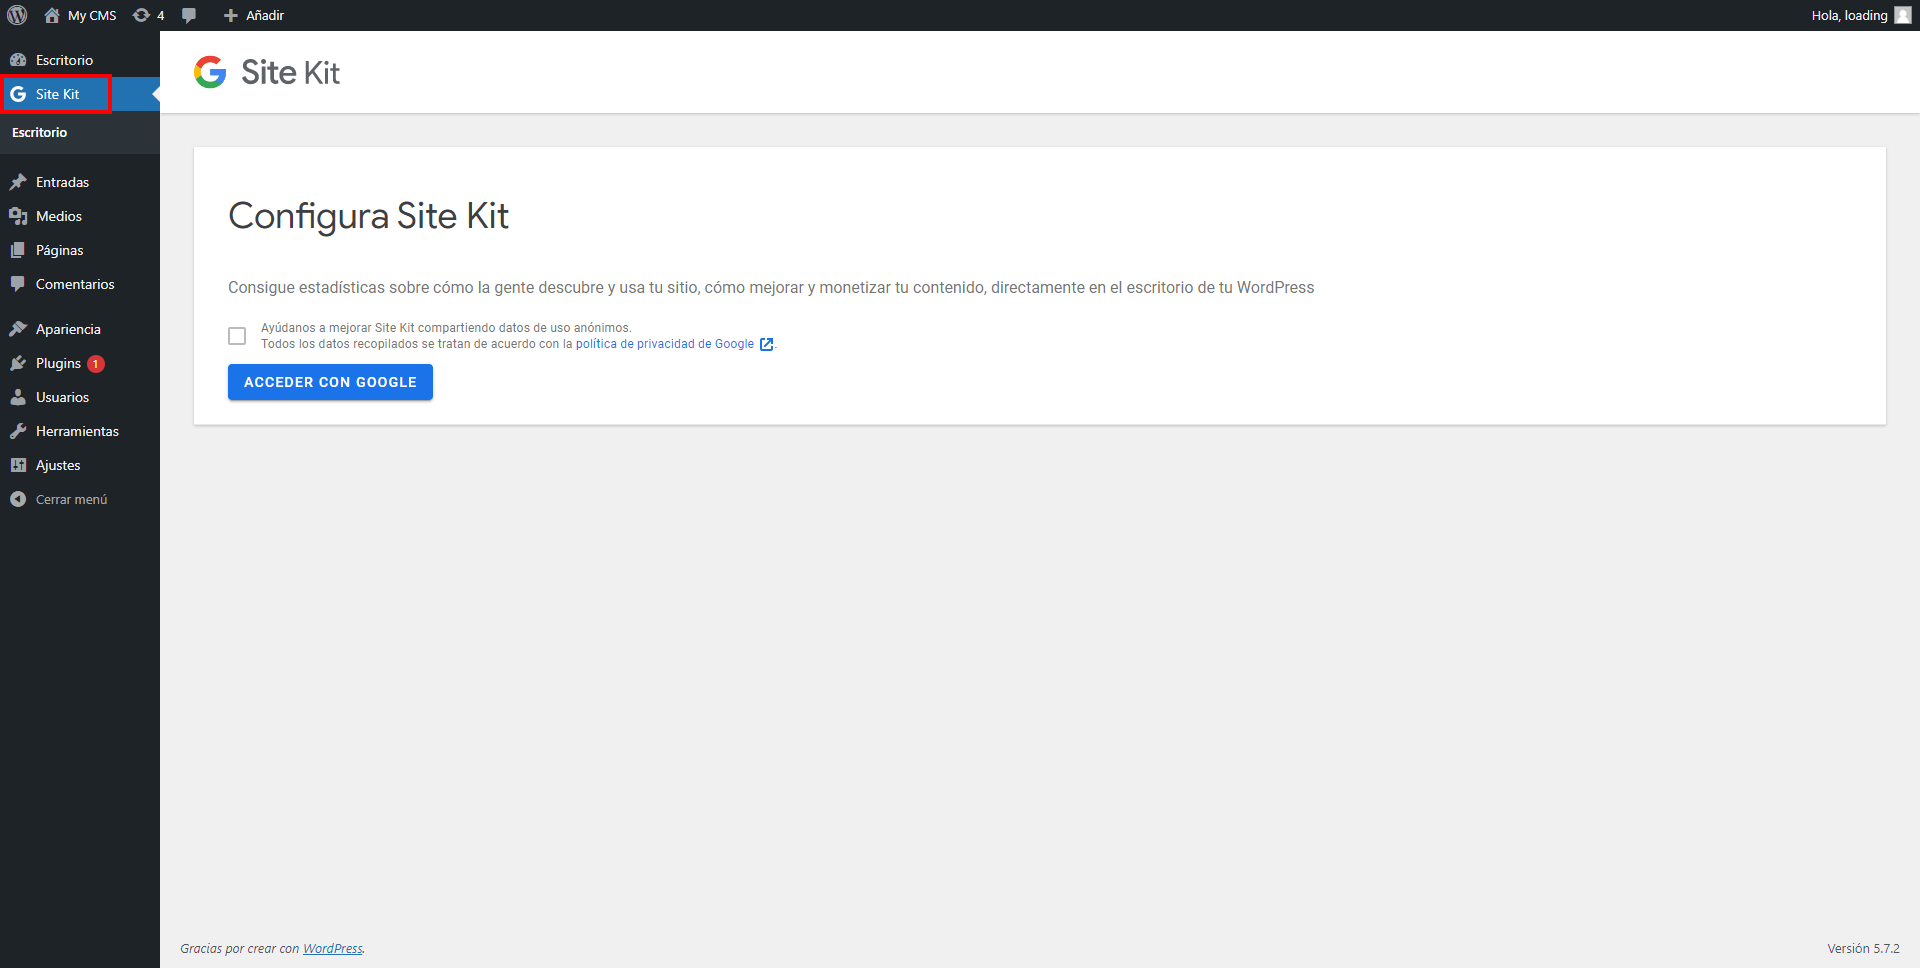Click the plus icon next to Añadir

230,15
